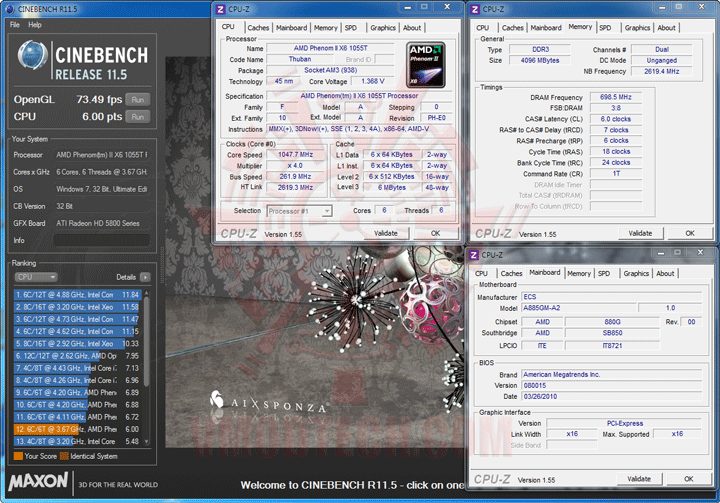Switch to CPU tab in Memory CPU-Z window
720x503 pixels.
click(x=483, y=28)
